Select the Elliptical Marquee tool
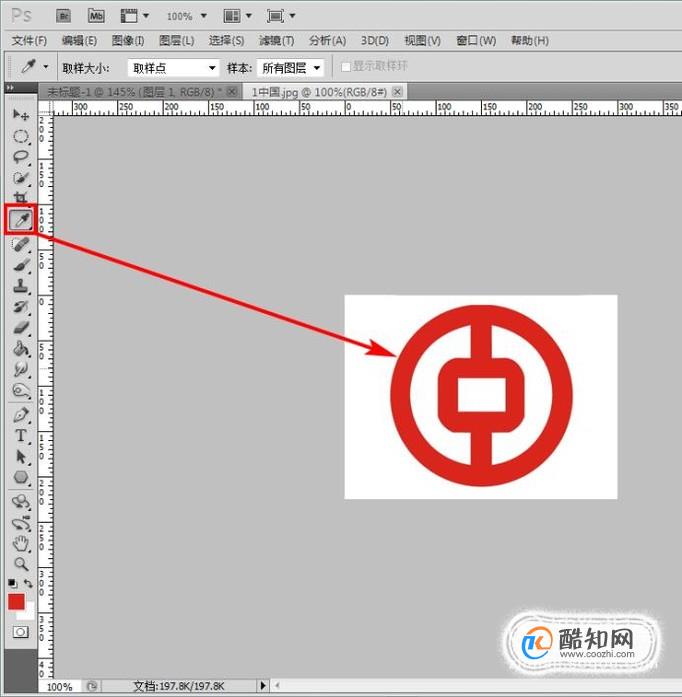This screenshot has width=682, height=697. coord(20,136)
